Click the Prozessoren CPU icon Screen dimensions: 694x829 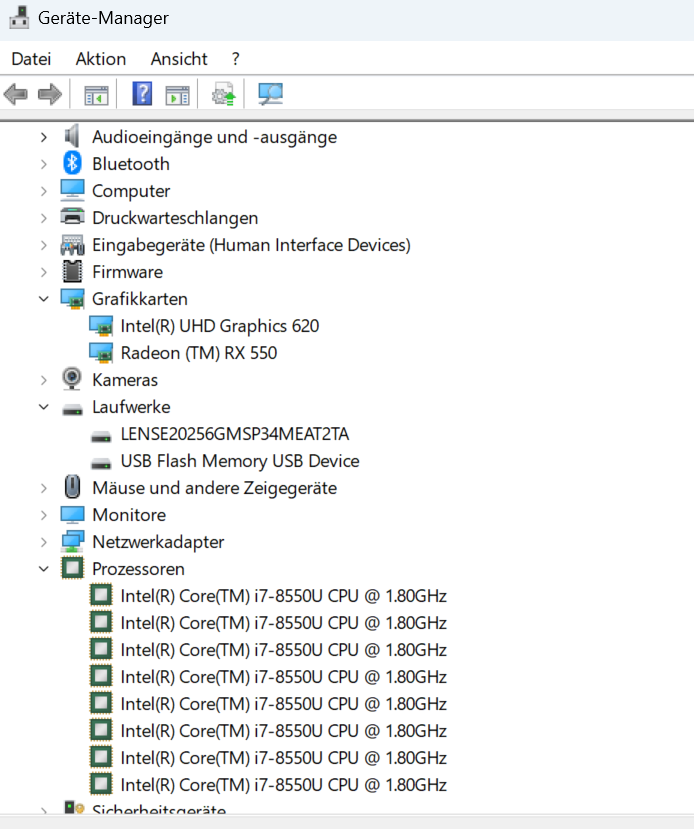pyautogui.click(x=72, y=568)
